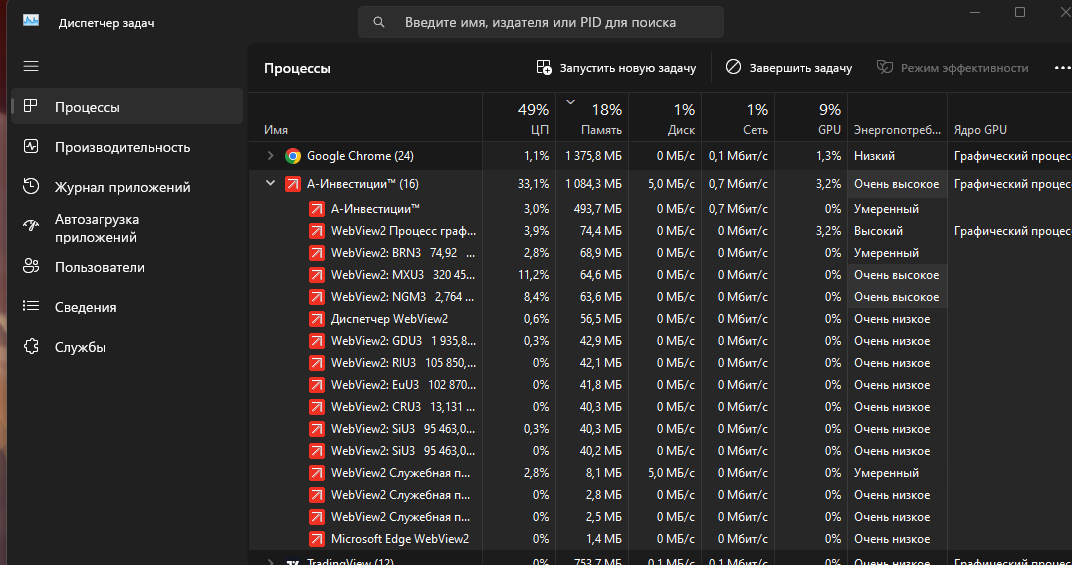
Task: Open the three-dots more options menu
Action: [x=1061, y=68]
